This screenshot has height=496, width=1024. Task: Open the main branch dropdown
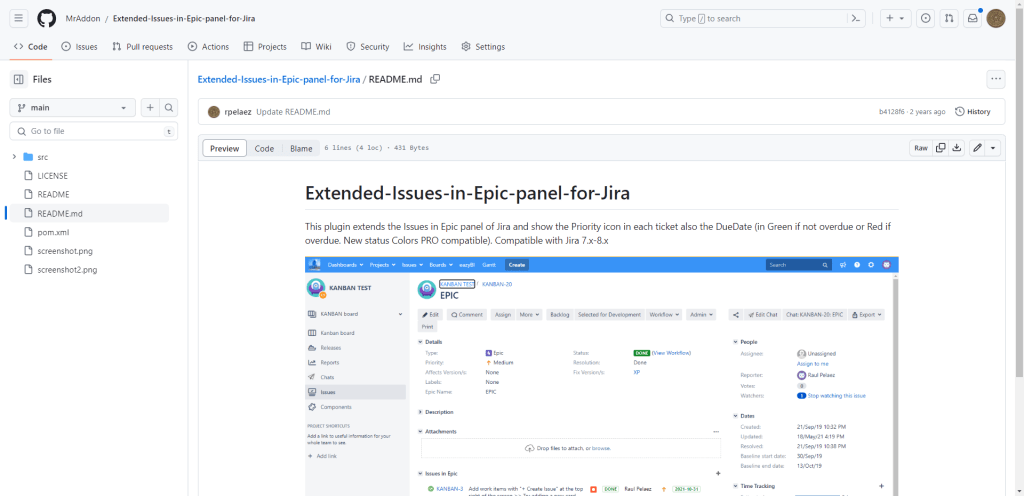tap(72, 108)
